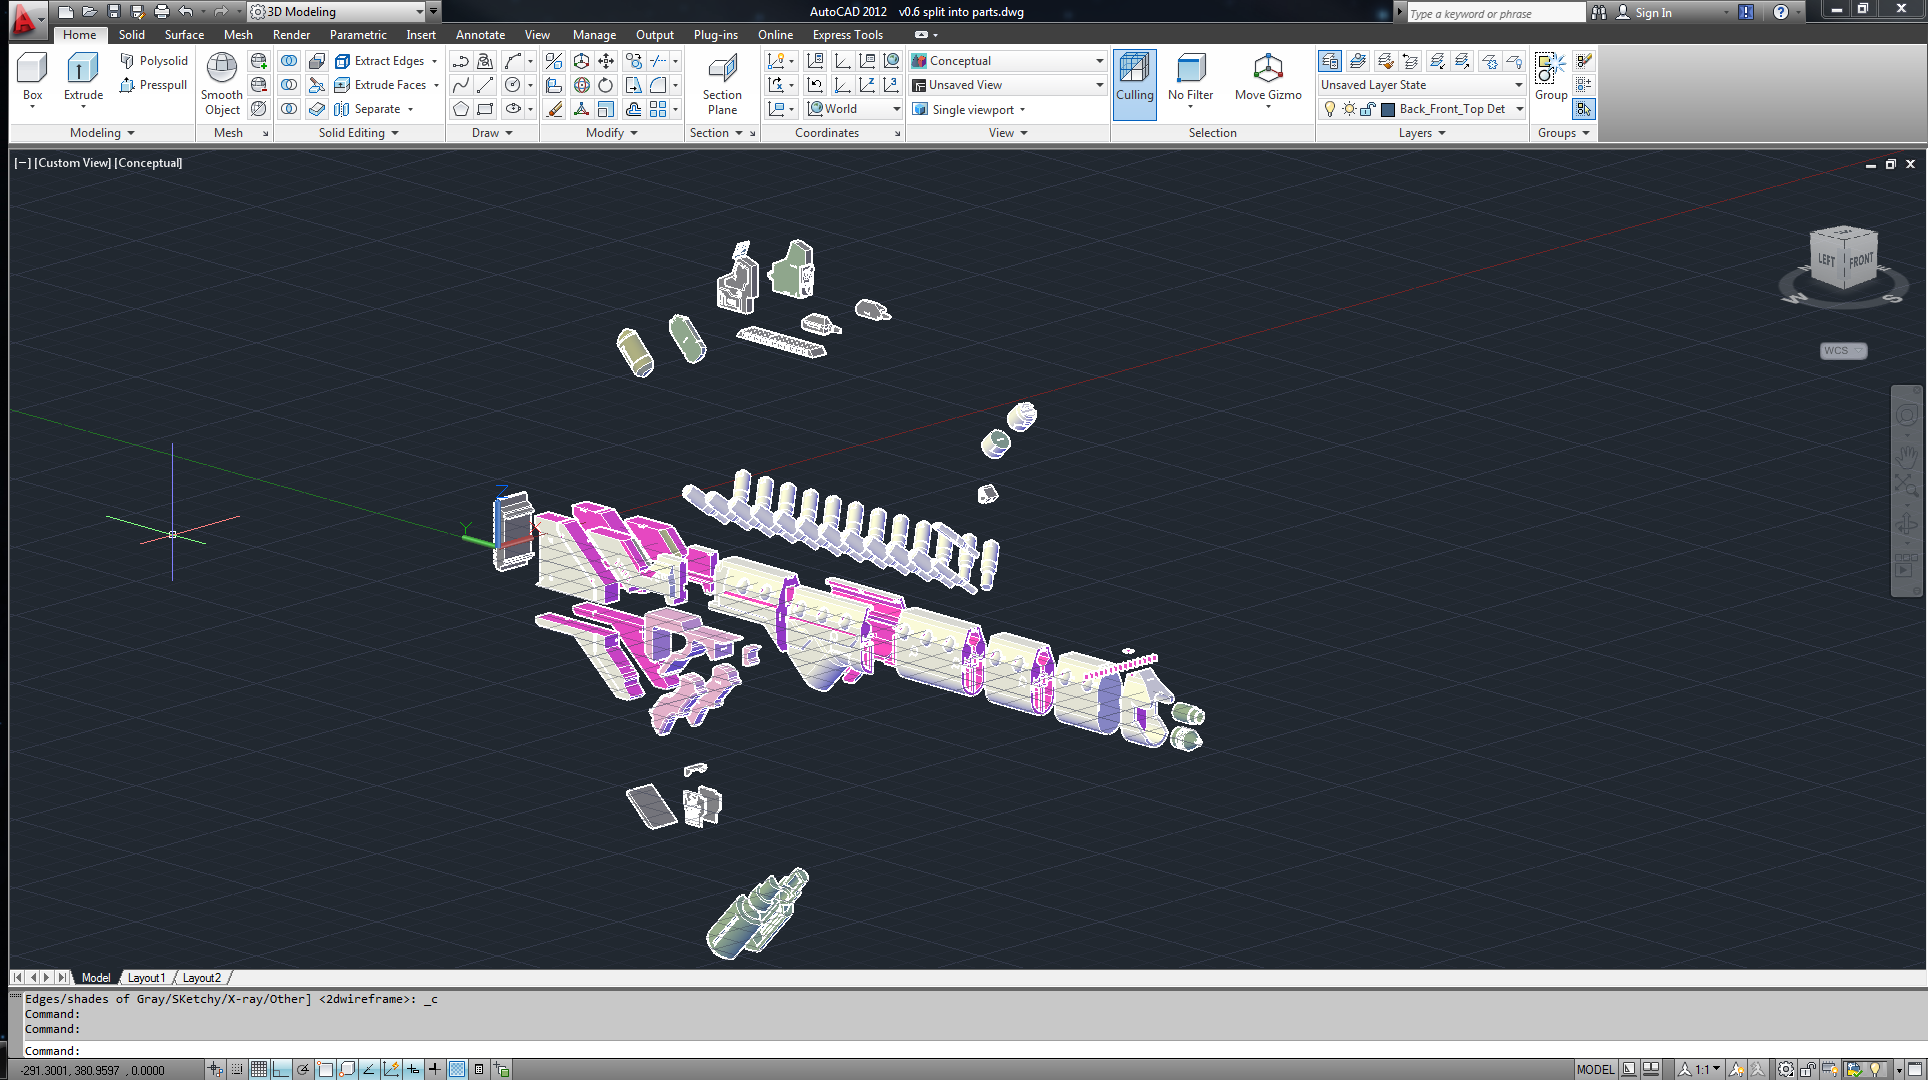Activate the Smooth Object mesh tool
Viewport: 1928px width, 1080px height.
[x=221, y=70]
